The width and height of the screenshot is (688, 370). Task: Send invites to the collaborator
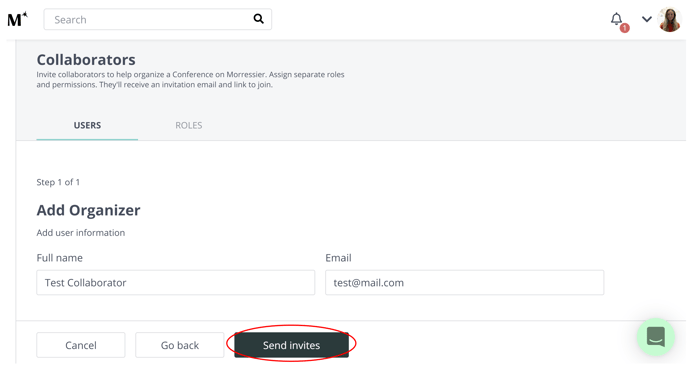pyautogui.click(x=291, y=345)
